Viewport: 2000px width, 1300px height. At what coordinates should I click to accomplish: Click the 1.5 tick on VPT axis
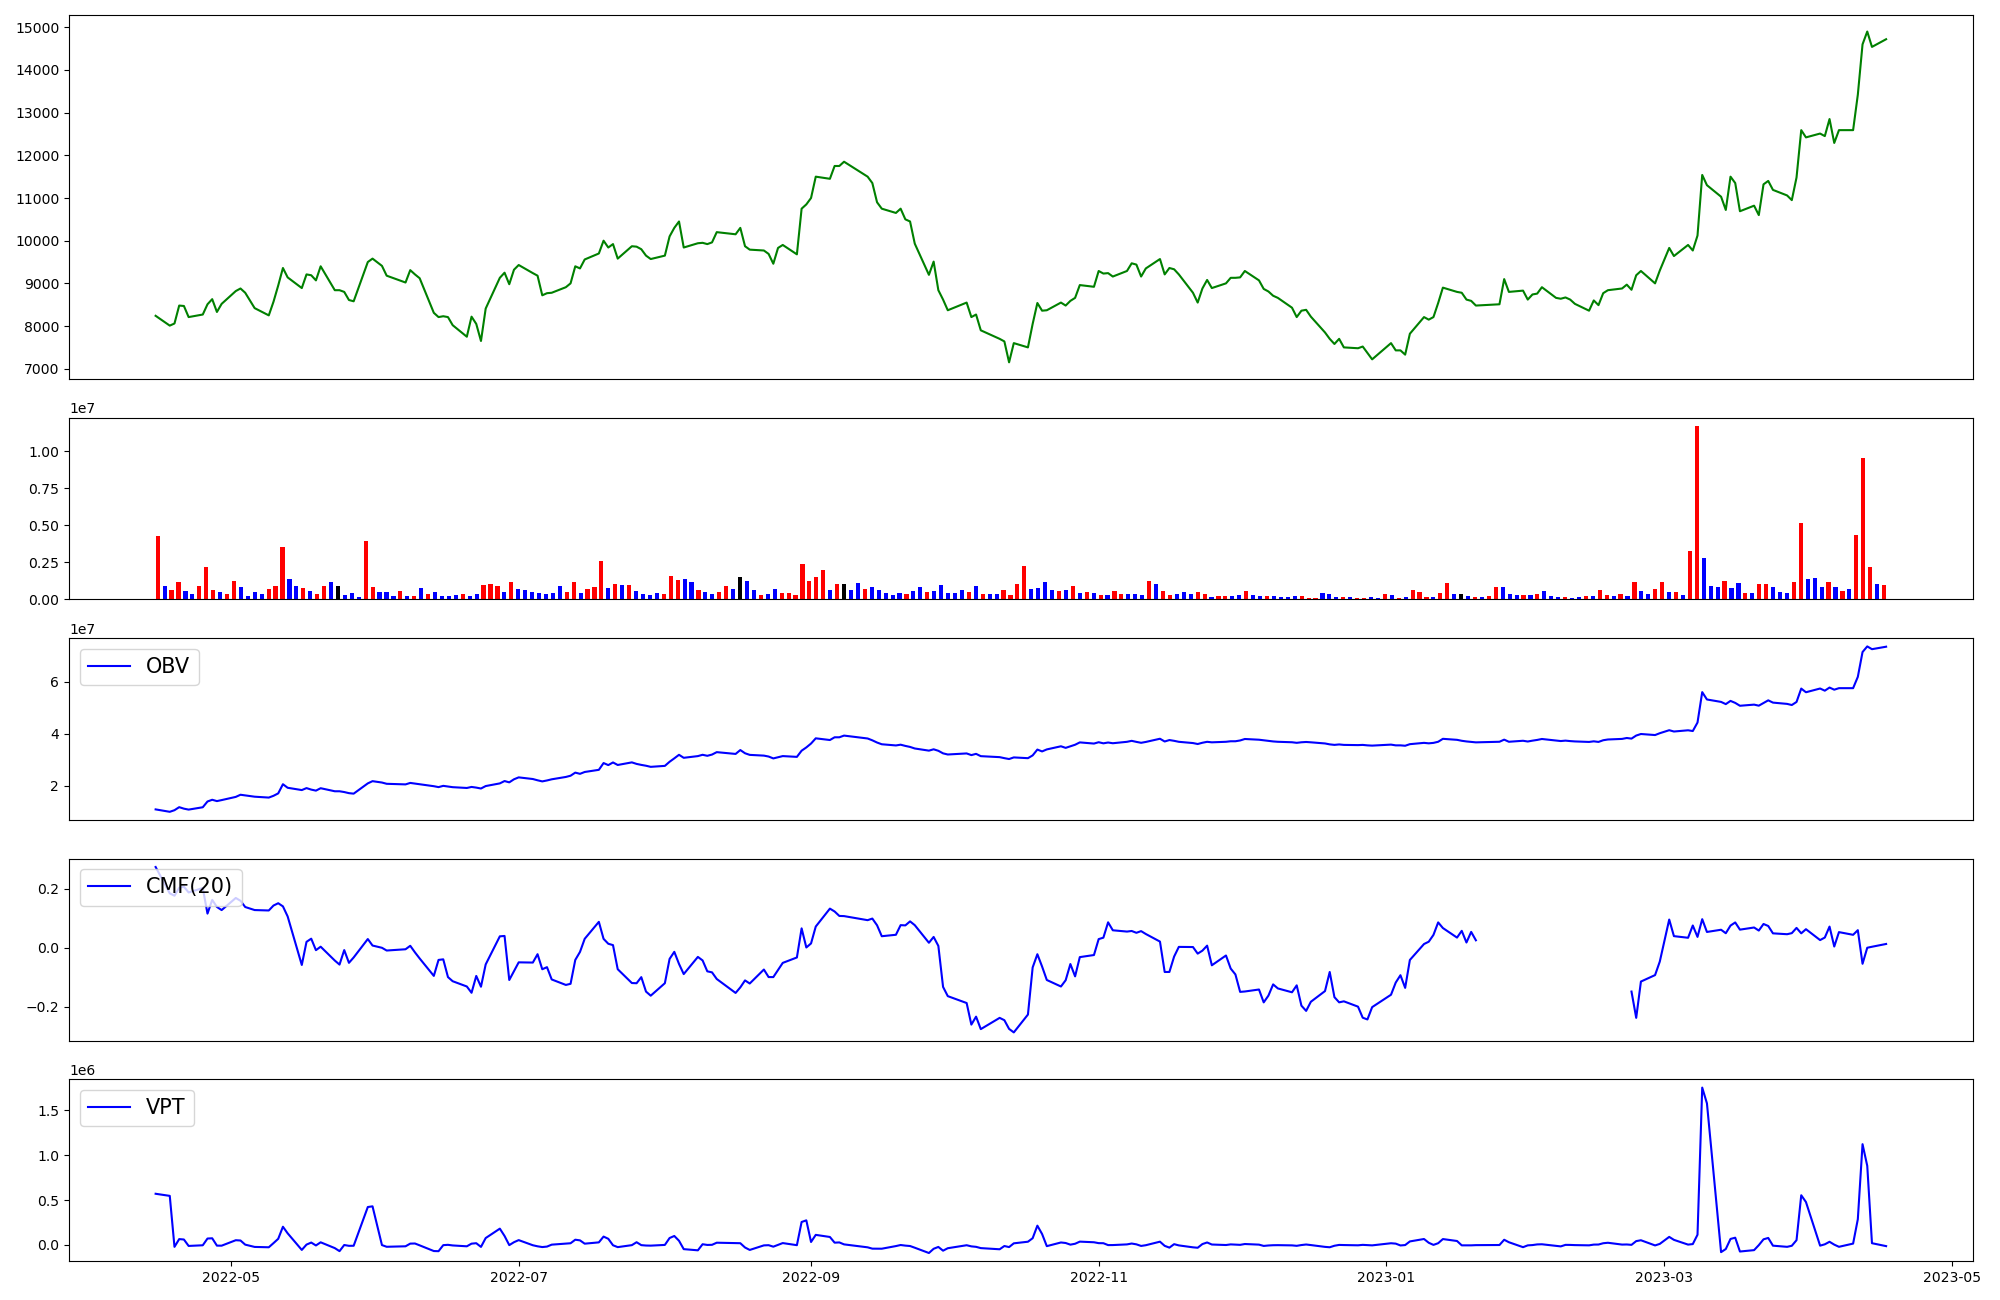click(48, 1111)
